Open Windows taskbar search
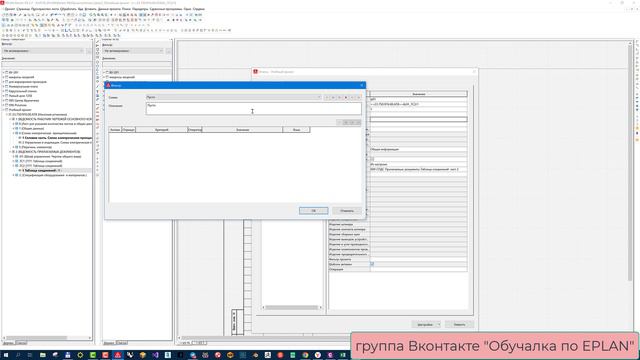640x360 pixels. [x=18, y=355]
